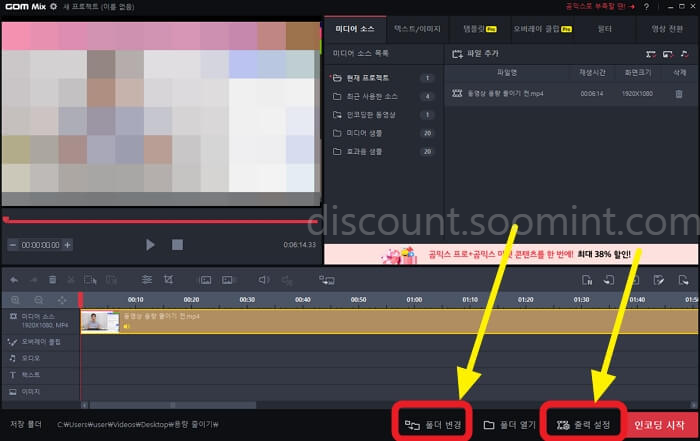Image resolution: width=700 pixels, height=441 pixels.
Task: Decrease timecode with the minus button
Action: (x=12, y=245)
